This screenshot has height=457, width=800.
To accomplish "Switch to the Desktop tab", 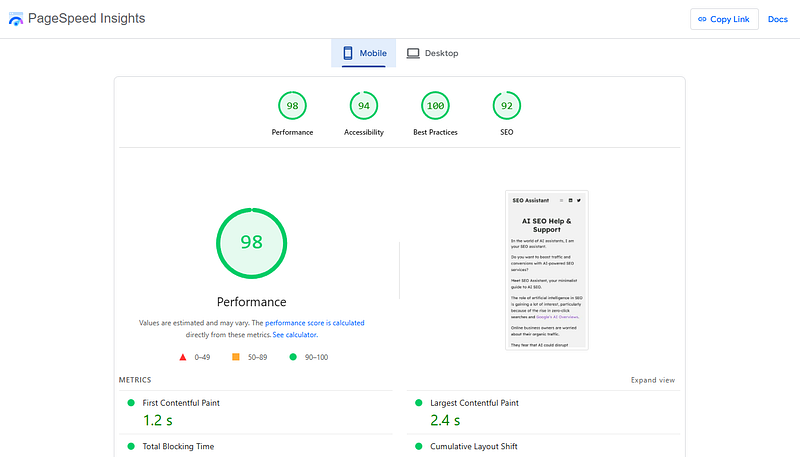I will pyautogui.click(x=432, y=53).
